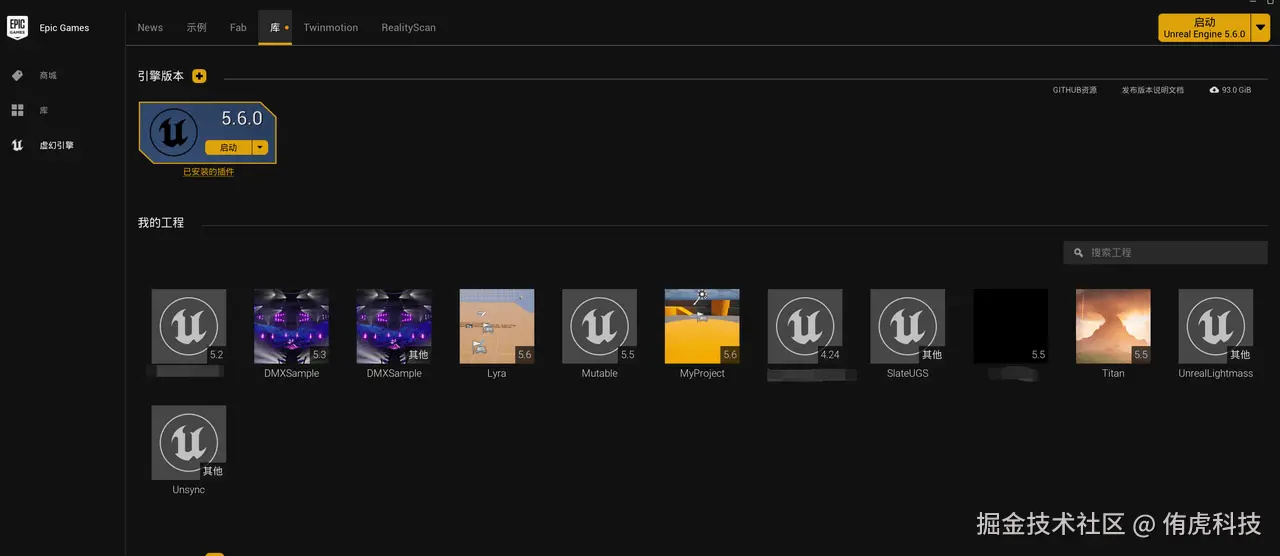Open the RealityScan tab
Viewport: 1280px width, 556px height.
point(408,28)
